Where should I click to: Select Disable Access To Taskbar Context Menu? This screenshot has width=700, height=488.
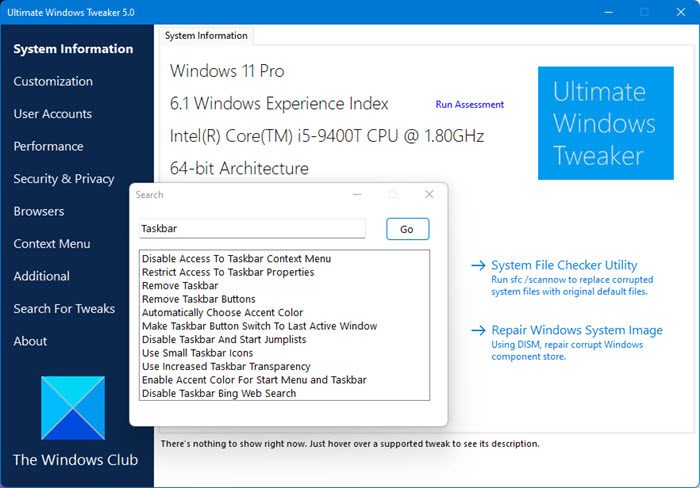[237, 259]
